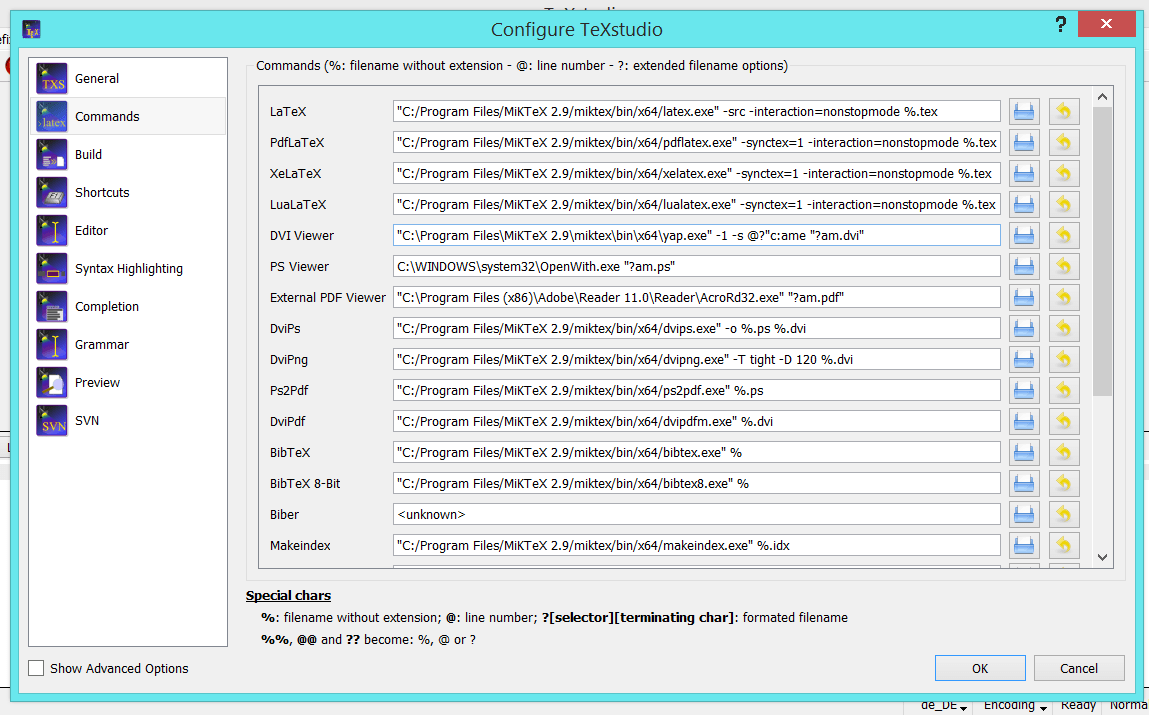The image size is (1149, 715).
Task: Open the Shortcuts settings page
Action: tap(128, 193)
